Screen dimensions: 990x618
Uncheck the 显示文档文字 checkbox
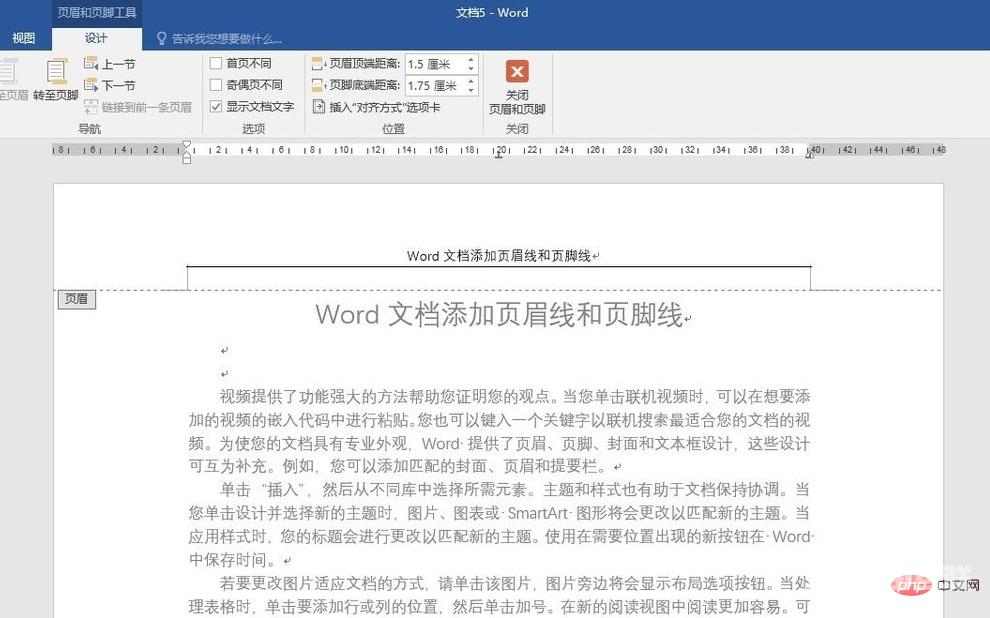[216, 106]
